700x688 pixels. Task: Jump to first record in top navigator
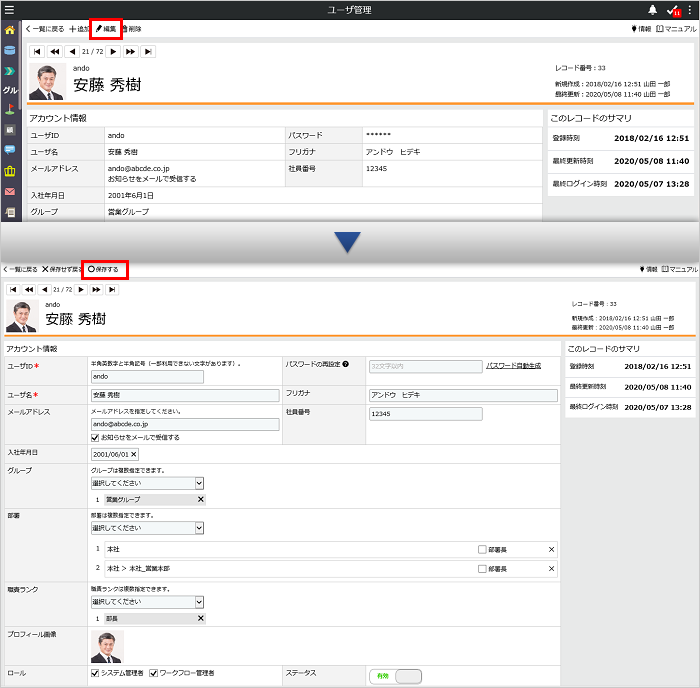pos(37,52)
